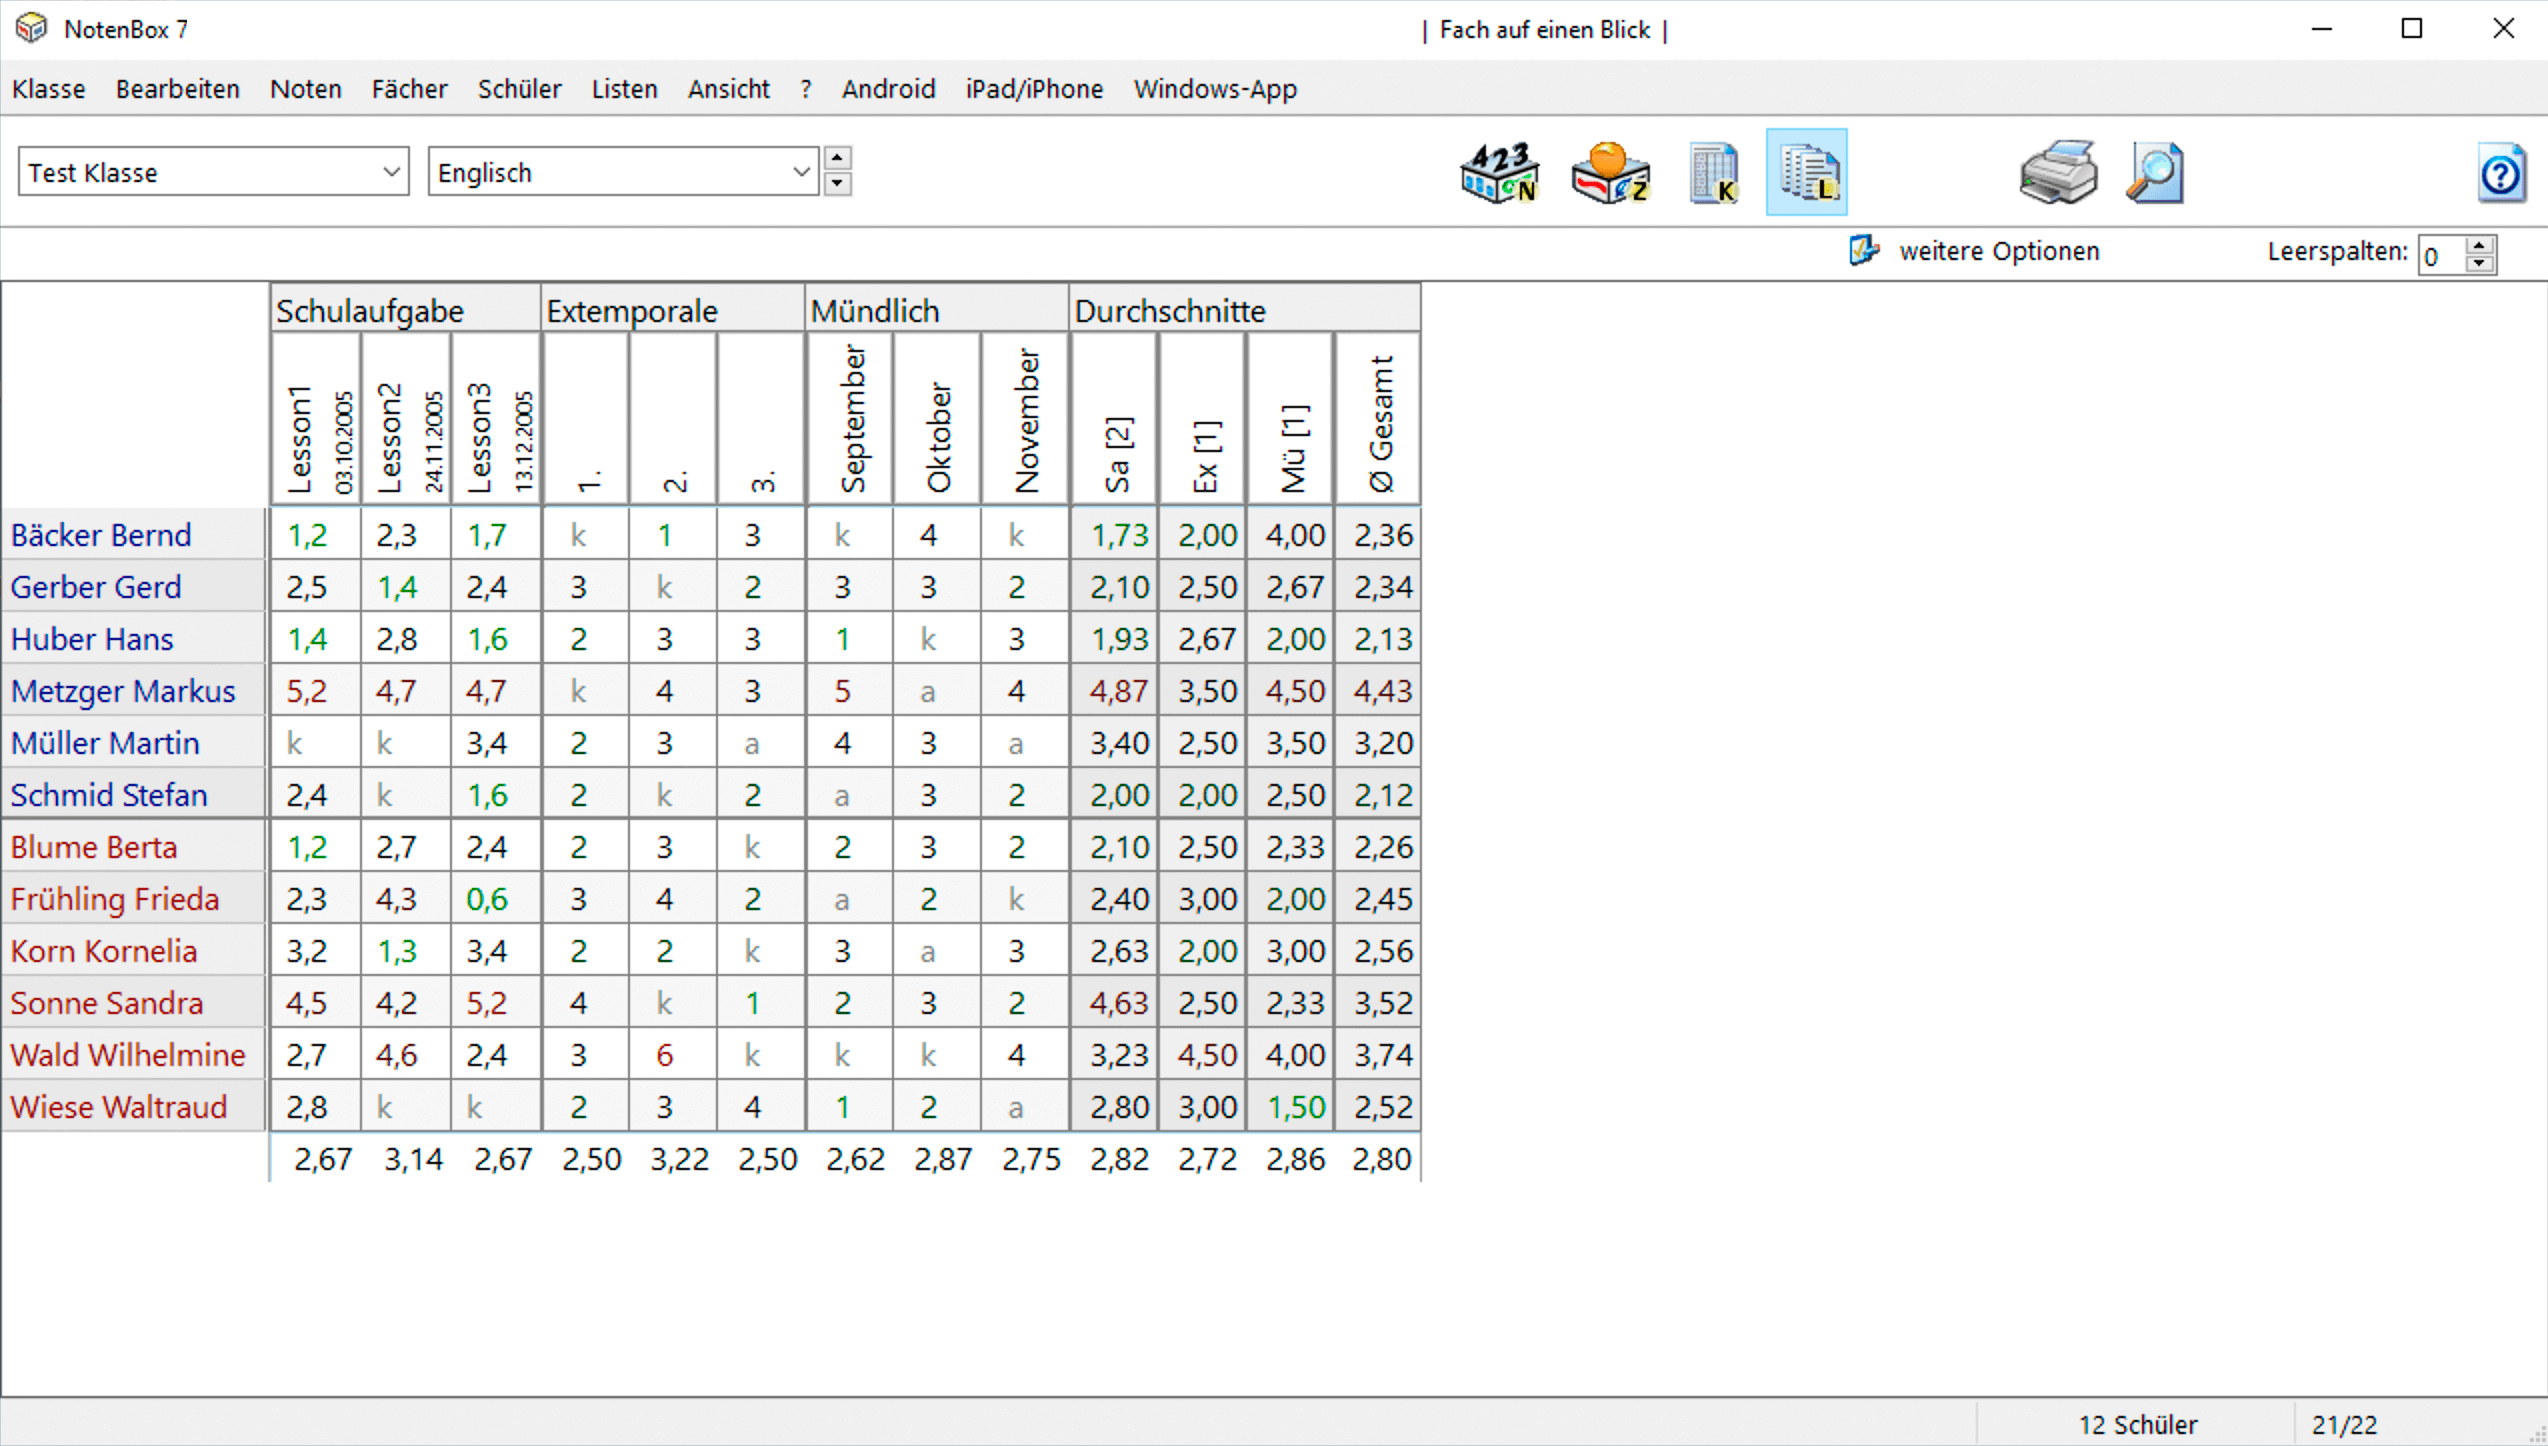Click the down arrow next to the Englisch field
2548x1446 pixels.
tap(837, 184)
